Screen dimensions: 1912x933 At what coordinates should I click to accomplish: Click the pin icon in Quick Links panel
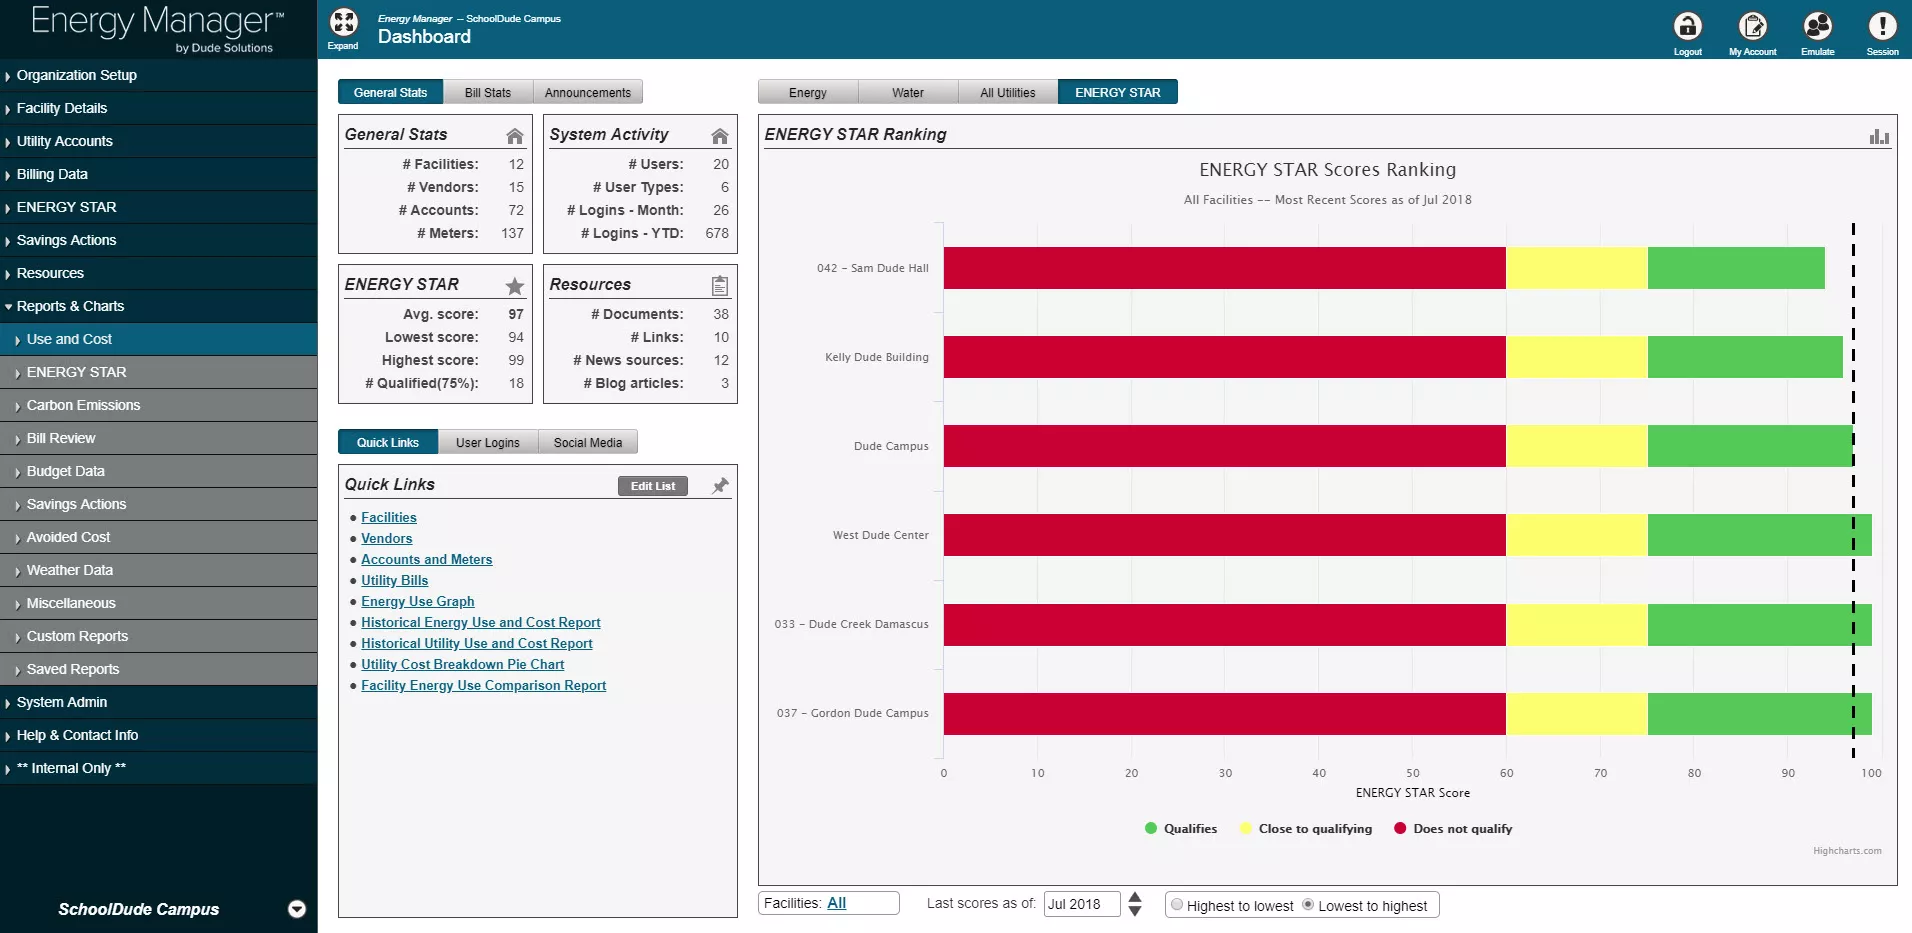720,486
